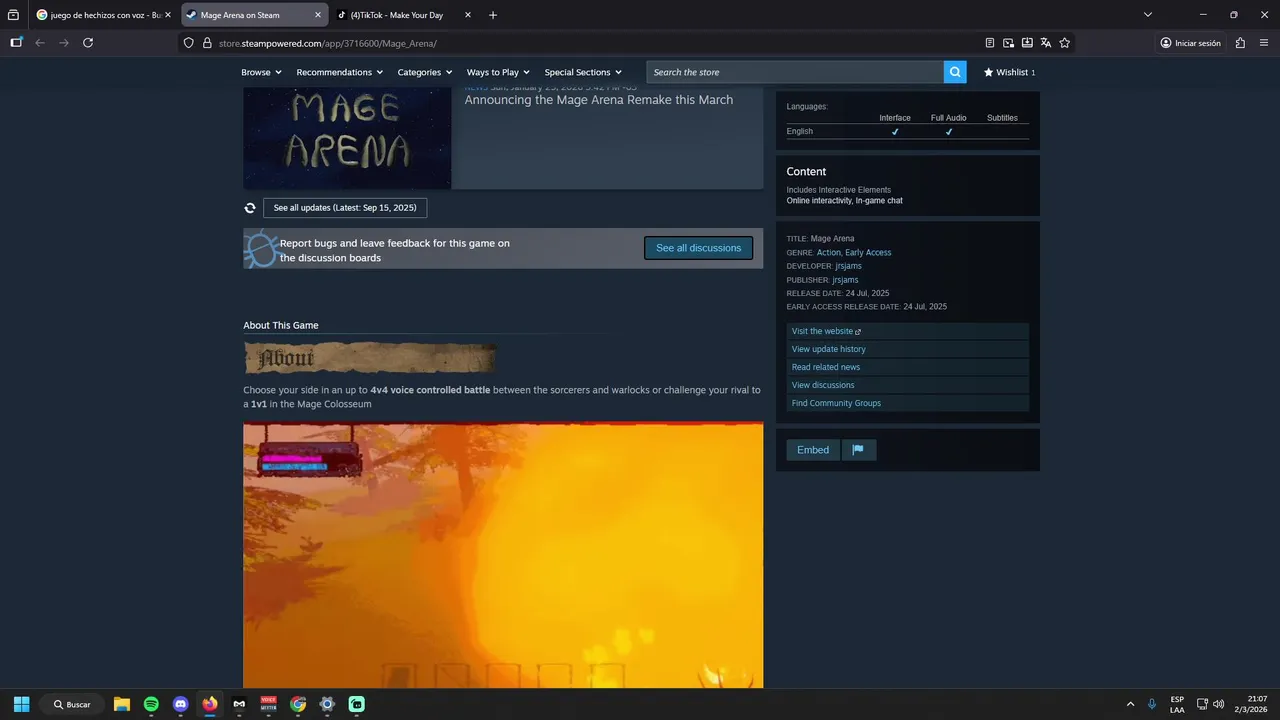Screen dimensions: 1280x720
Task: Open Voicemeeter from the taskbar
Action: point(268,704)
